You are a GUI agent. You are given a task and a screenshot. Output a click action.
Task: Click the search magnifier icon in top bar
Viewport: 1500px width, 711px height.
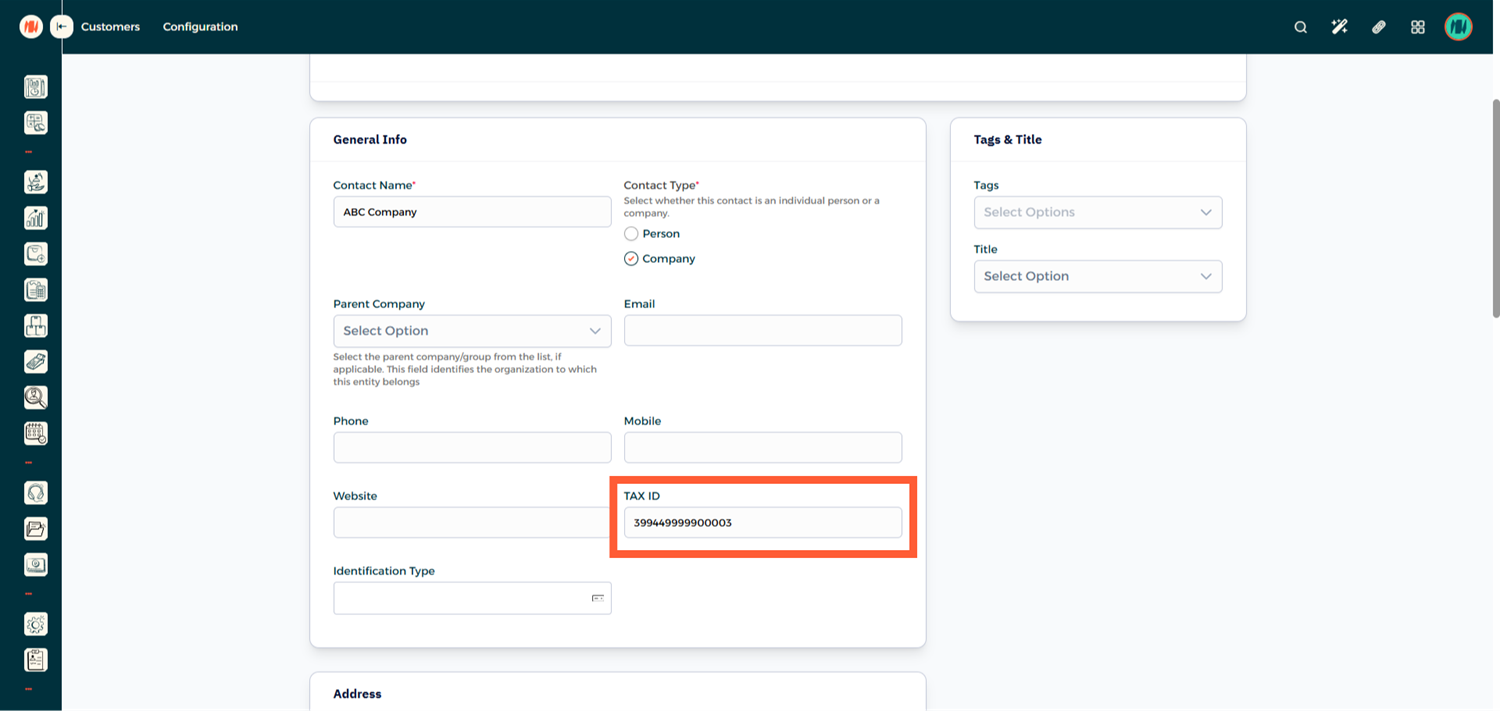(x=1300, y=27)
